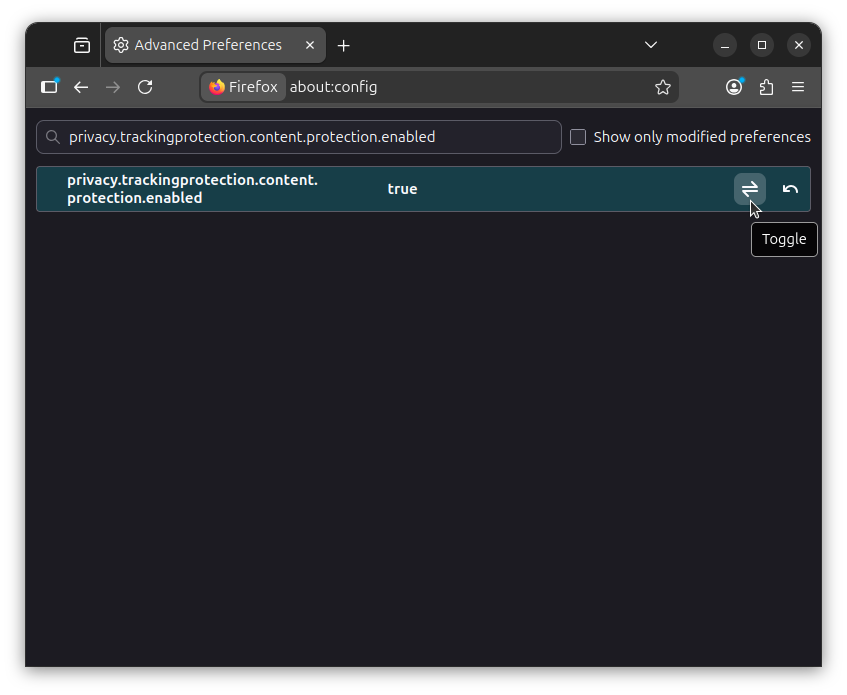
Task: Go back using the back arrow
Action: (x=81, y=87)
